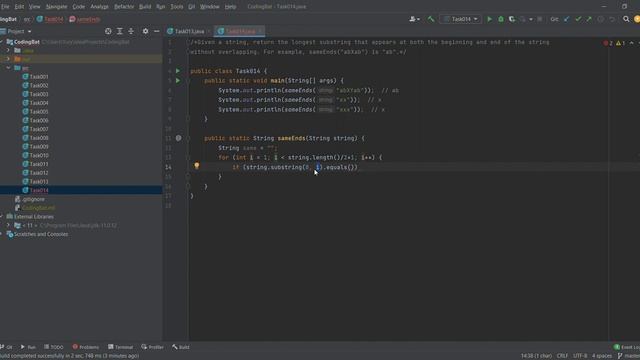Image resolution: width=640 pixels, height=360 pixels.
Task: Click the yellow warning count indicator
Action: pos(620,43)
